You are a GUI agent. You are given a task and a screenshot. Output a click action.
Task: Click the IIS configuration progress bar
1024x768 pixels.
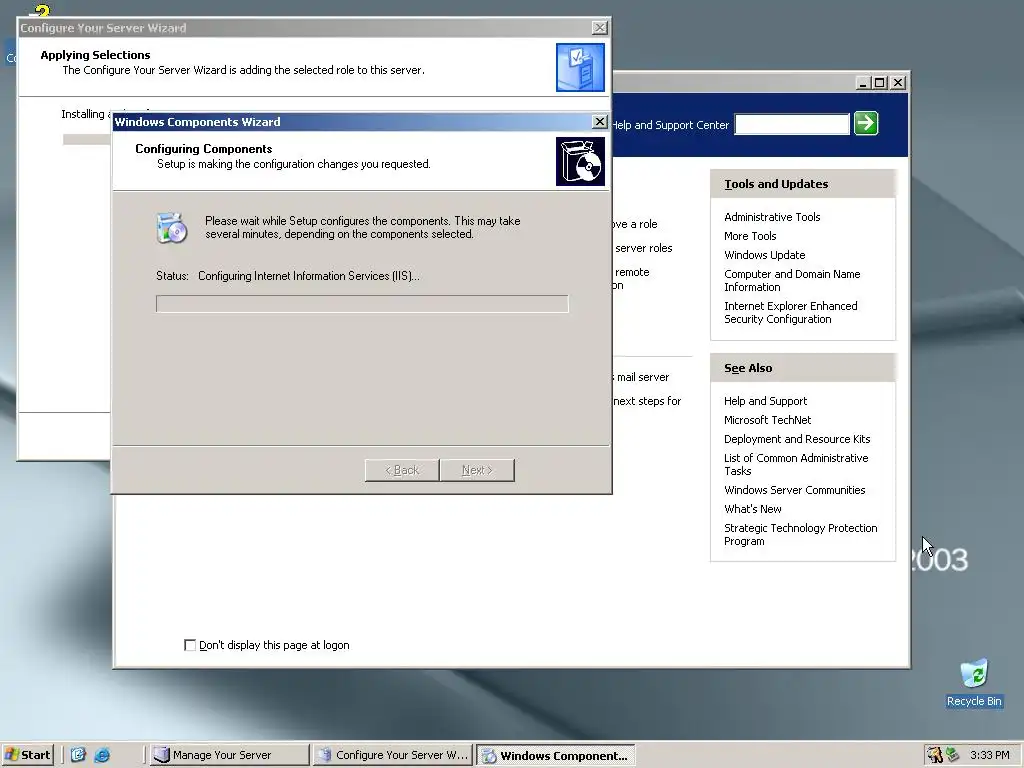pyautogui.click(x=362, y=304)
